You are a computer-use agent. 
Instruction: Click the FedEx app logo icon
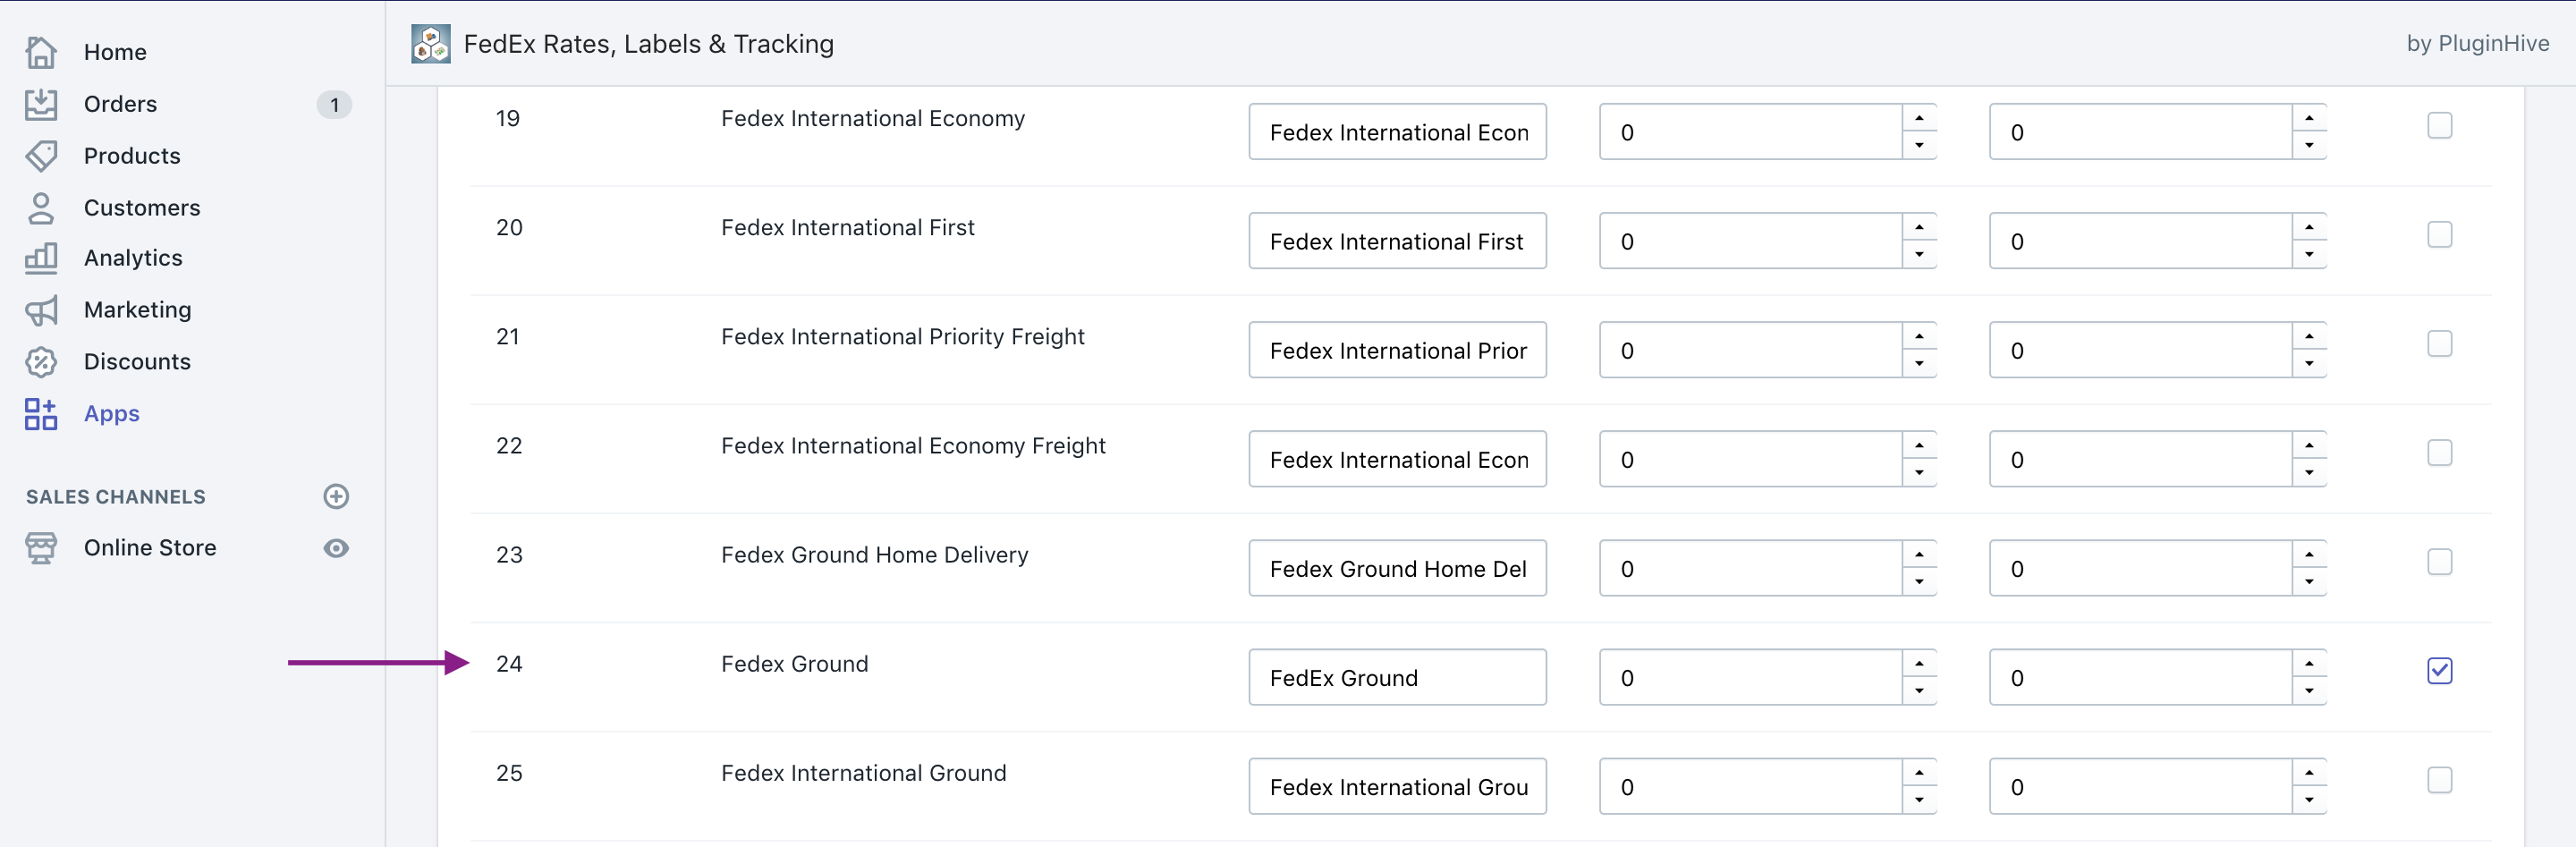click(431, 44)
